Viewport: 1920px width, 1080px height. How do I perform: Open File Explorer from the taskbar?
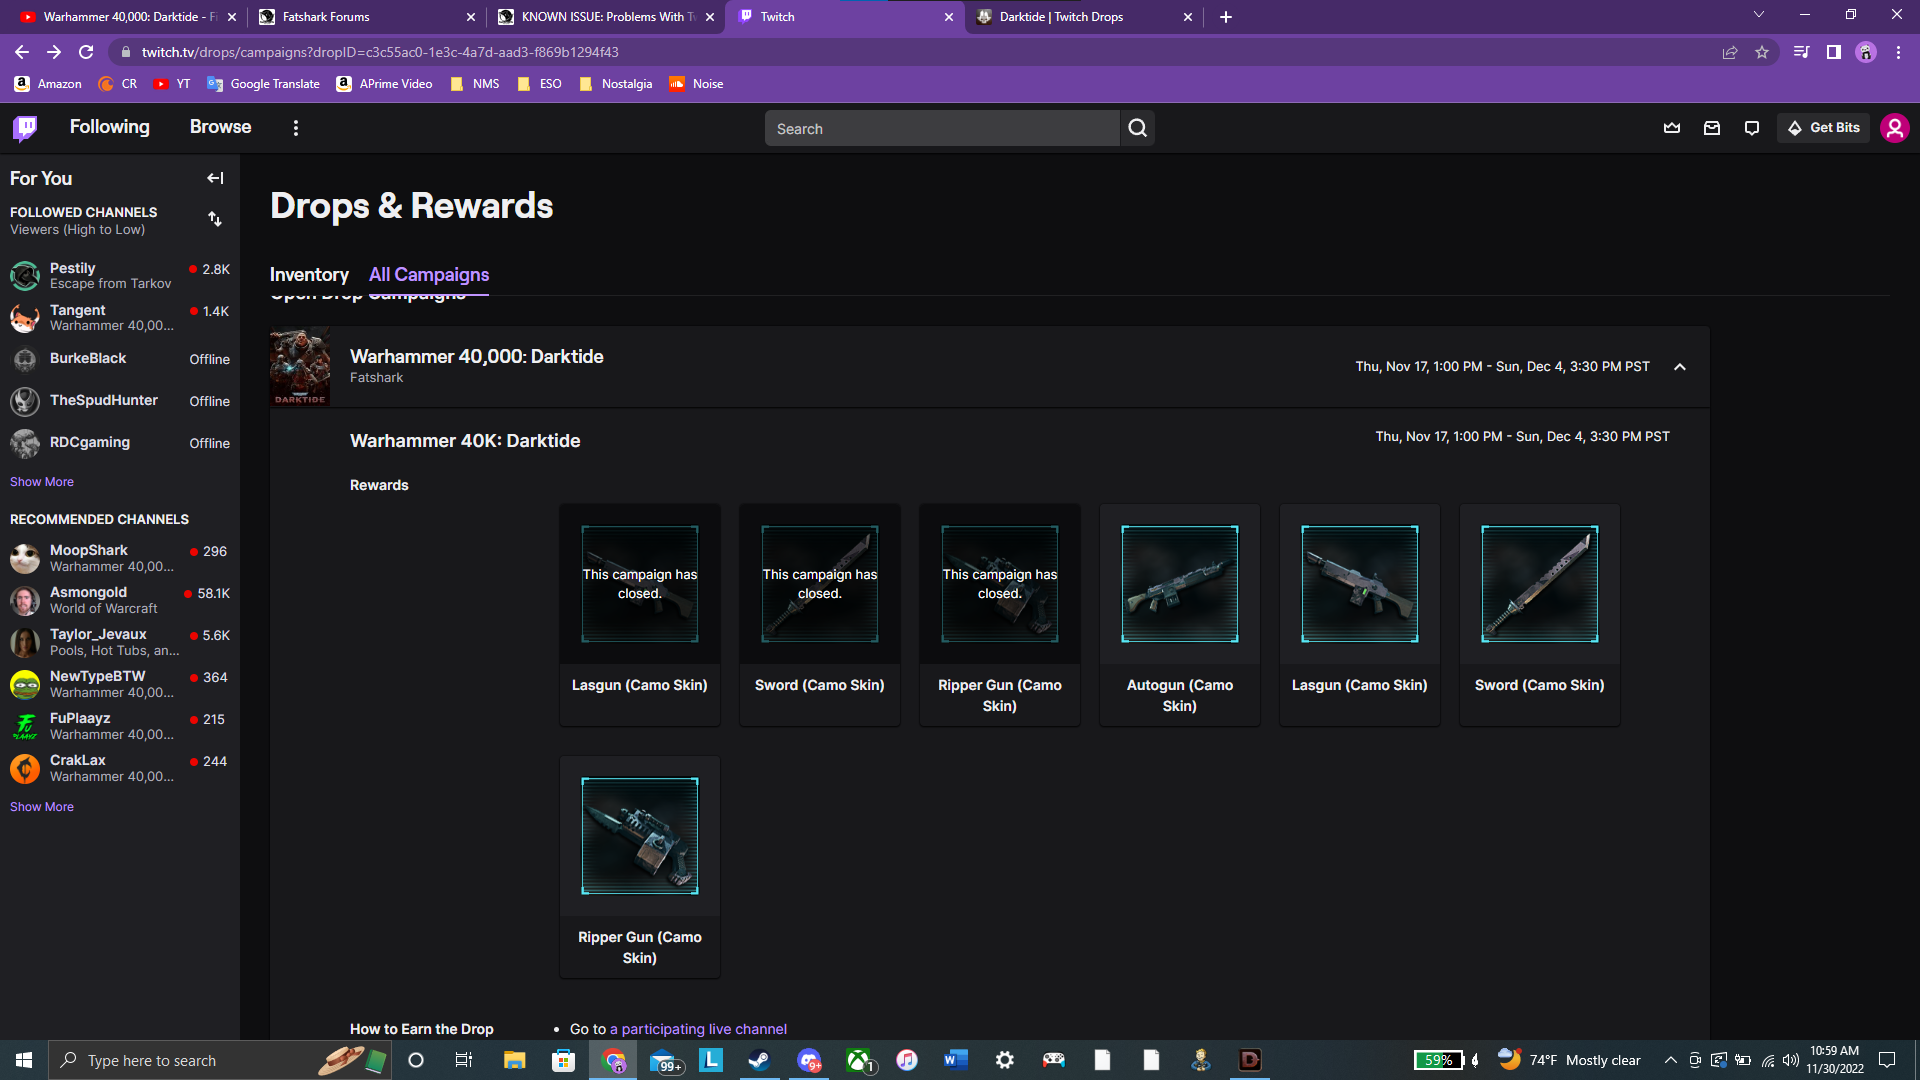click(514, 1060)
